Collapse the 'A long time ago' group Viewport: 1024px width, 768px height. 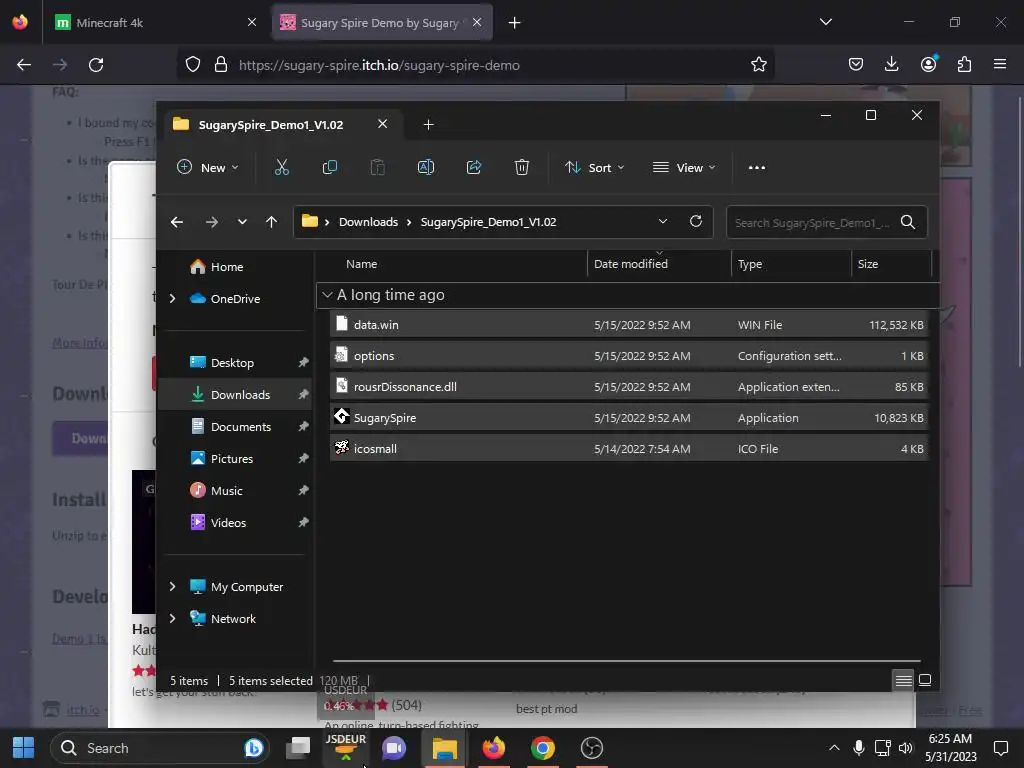[x=328, y=295]
